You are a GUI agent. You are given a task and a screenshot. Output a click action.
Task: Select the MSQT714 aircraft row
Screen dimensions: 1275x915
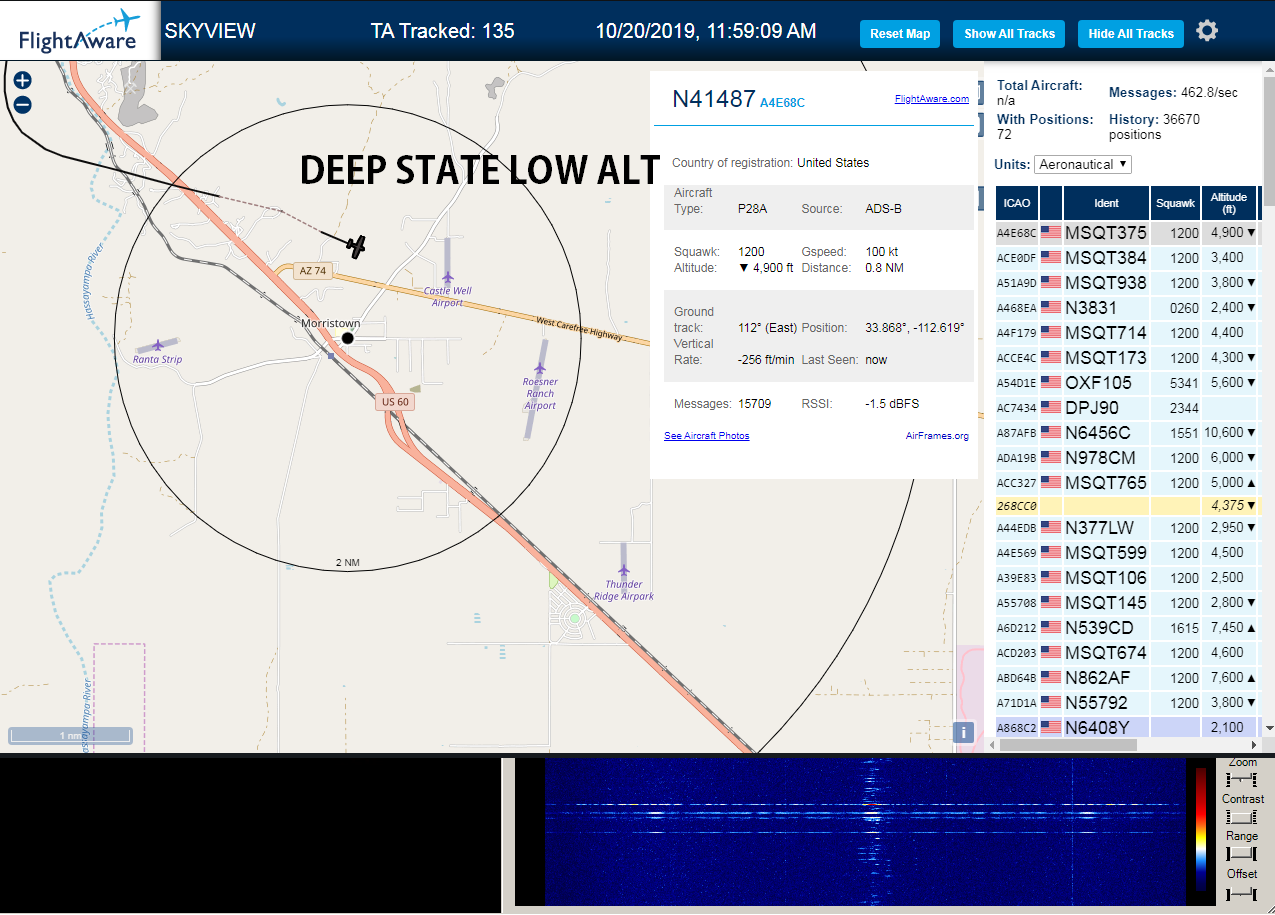[1127, 333]
